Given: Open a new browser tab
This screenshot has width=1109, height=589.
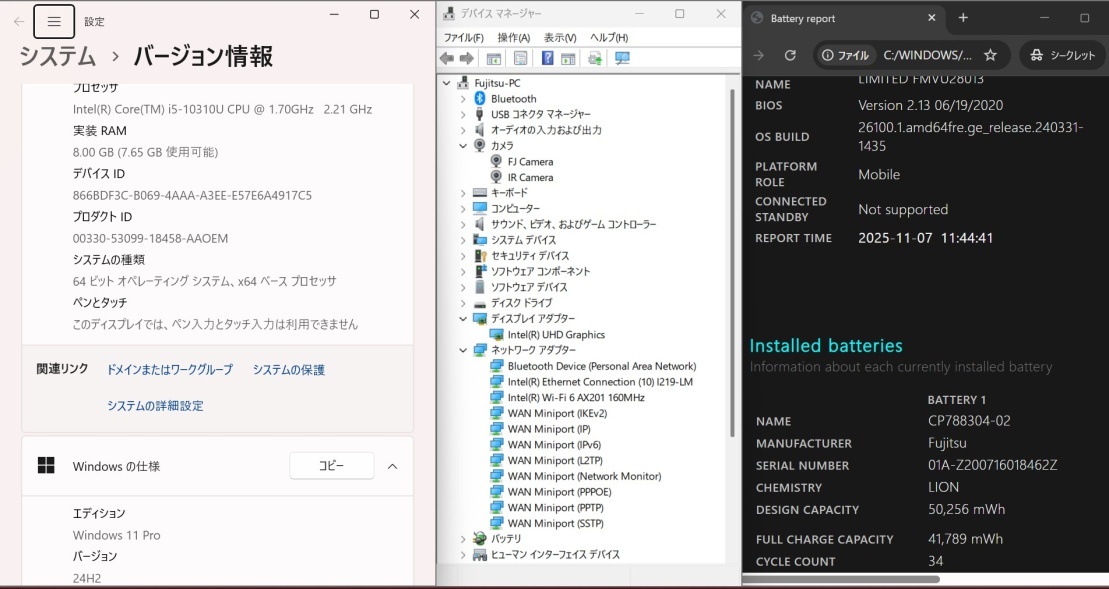Looking at the screenshot, I should (963, 18).
